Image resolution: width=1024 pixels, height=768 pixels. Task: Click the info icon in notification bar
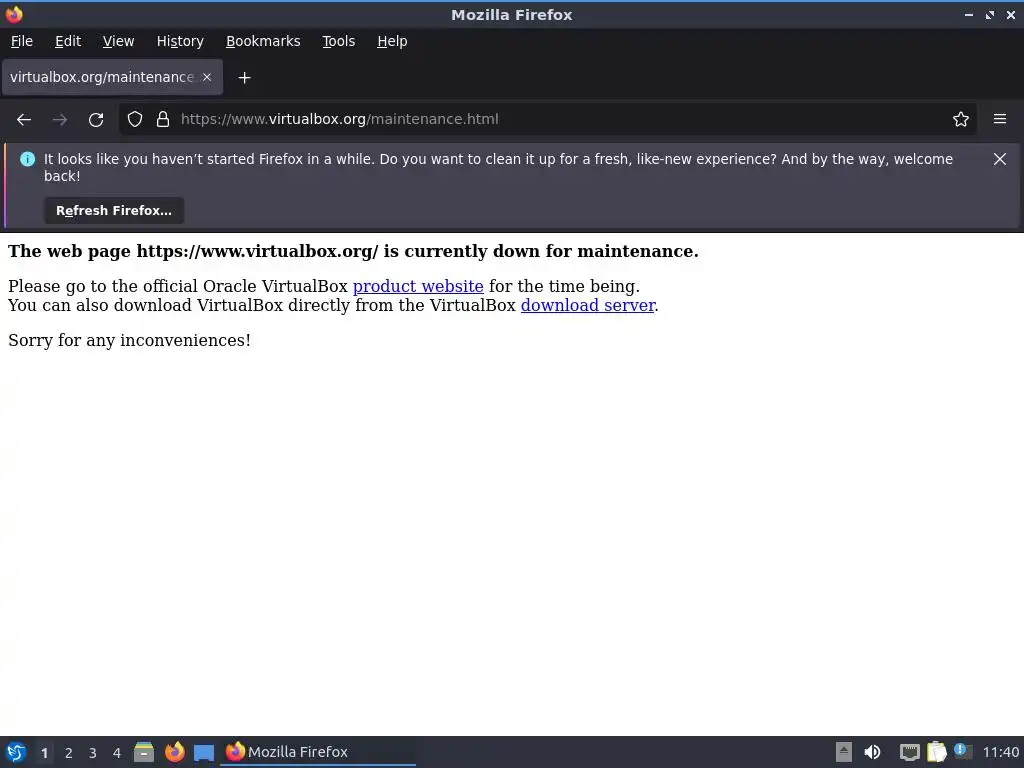[27, 159]
